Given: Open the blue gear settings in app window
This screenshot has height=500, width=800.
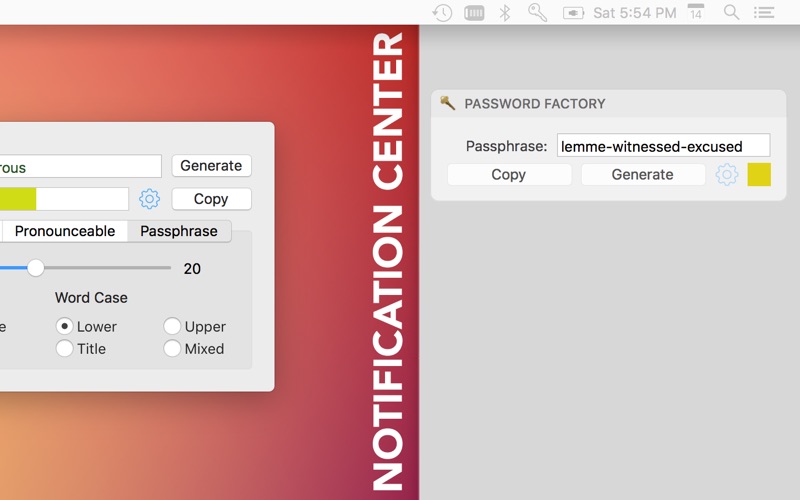Looking at the screenshot, I should coord(149,198).
